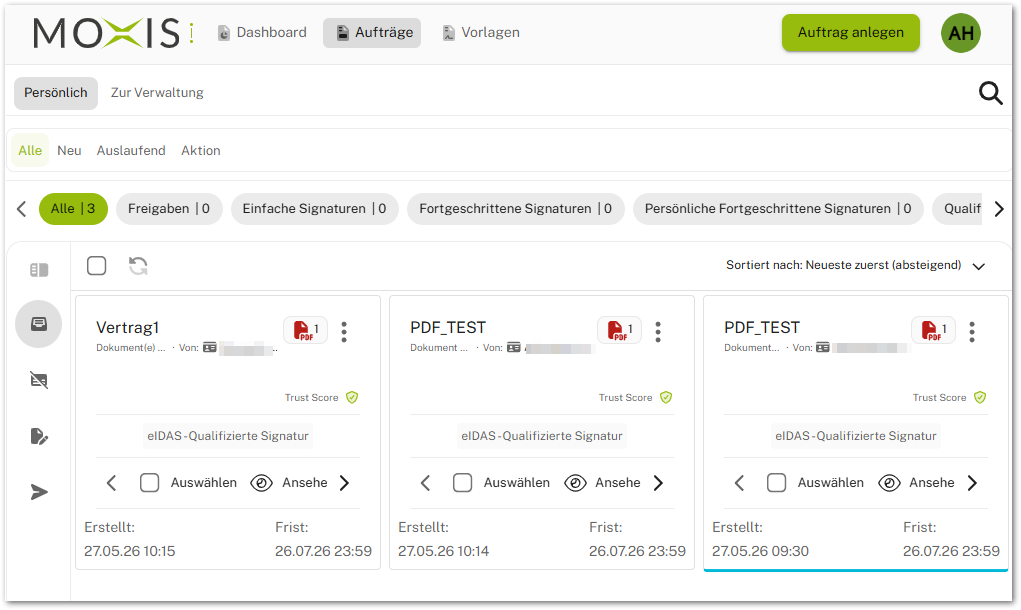Open the Sortiert nach dropdown
The image size is (1021, 610).
coord(855,266)
